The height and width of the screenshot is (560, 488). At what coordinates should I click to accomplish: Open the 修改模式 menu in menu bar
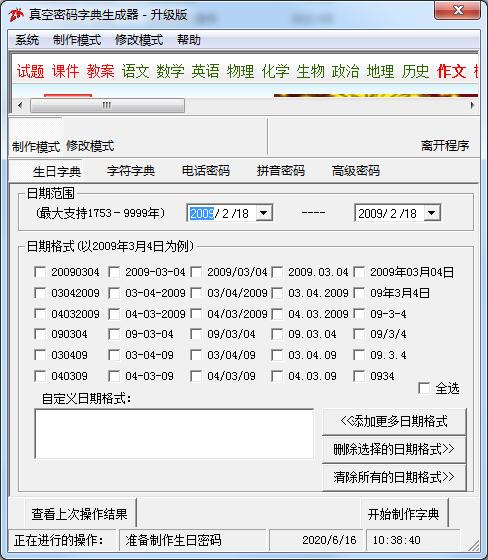(x=139, y=40)
